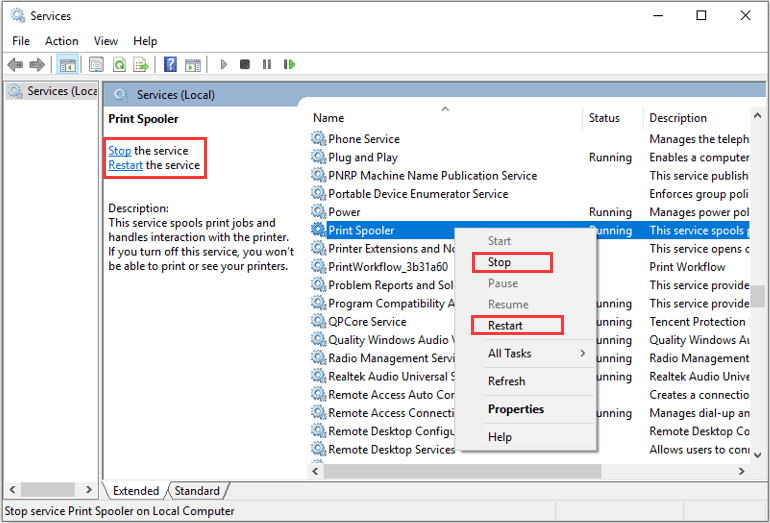Click the Stop the service link

[119, 151]
